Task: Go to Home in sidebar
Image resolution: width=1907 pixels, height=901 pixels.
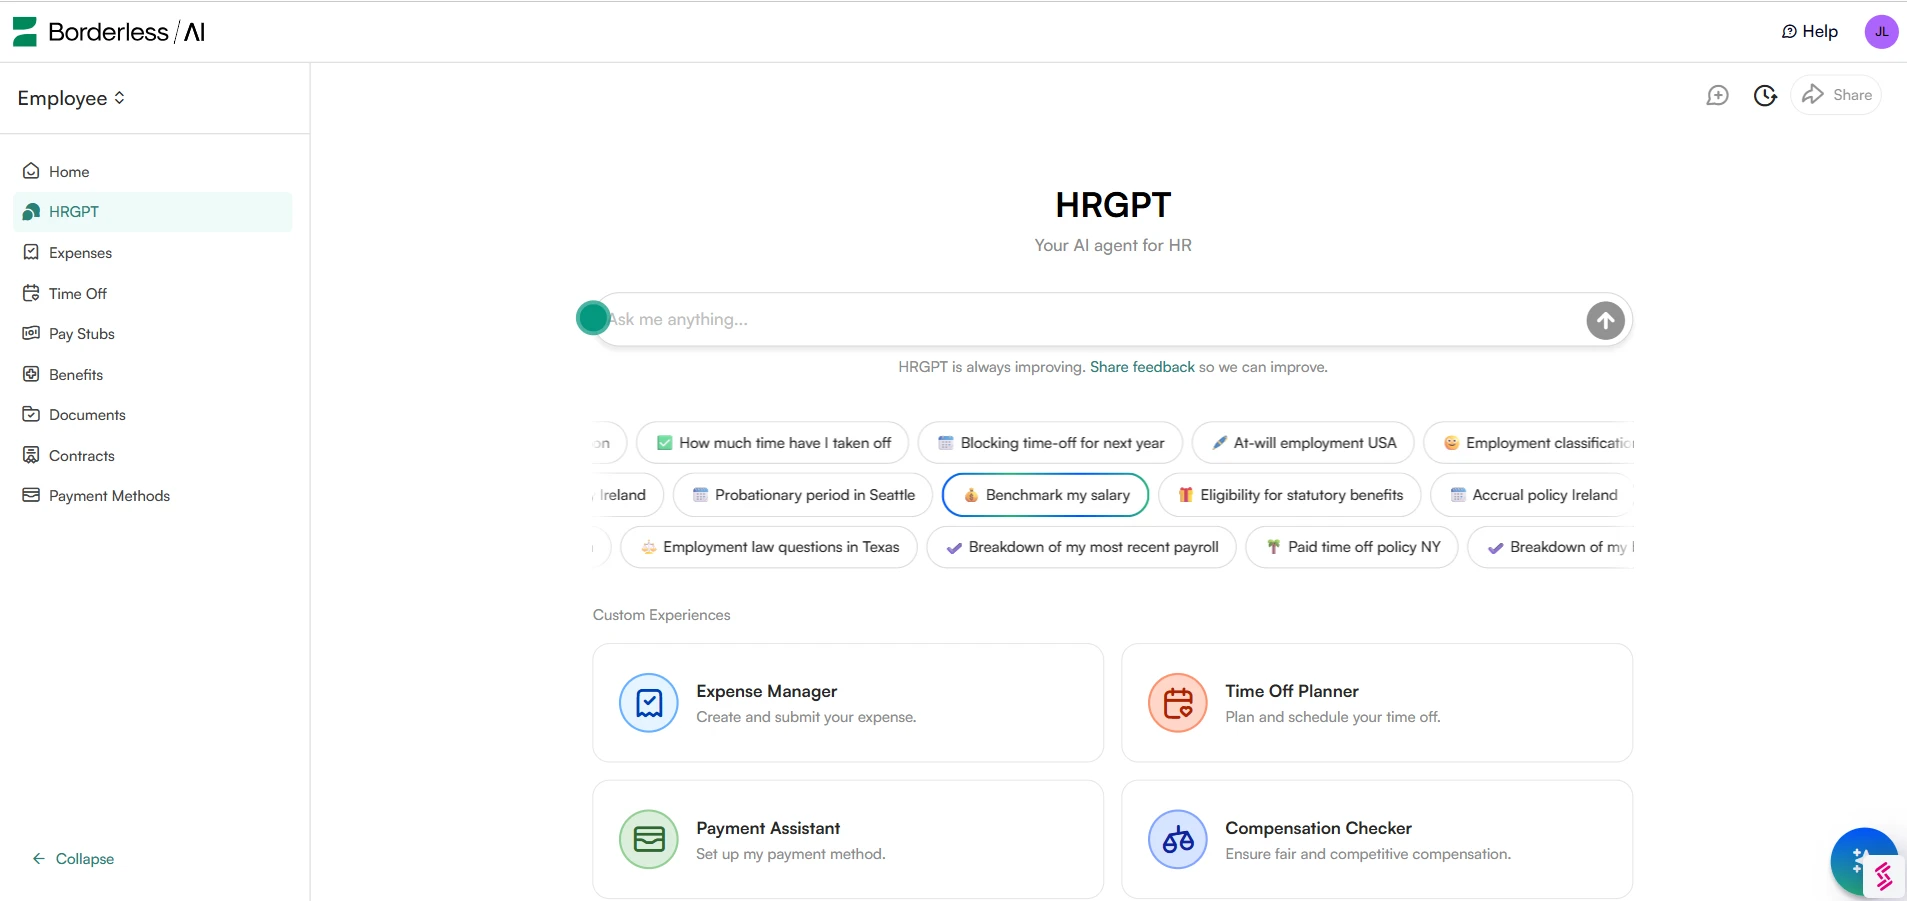Action: 153,172
